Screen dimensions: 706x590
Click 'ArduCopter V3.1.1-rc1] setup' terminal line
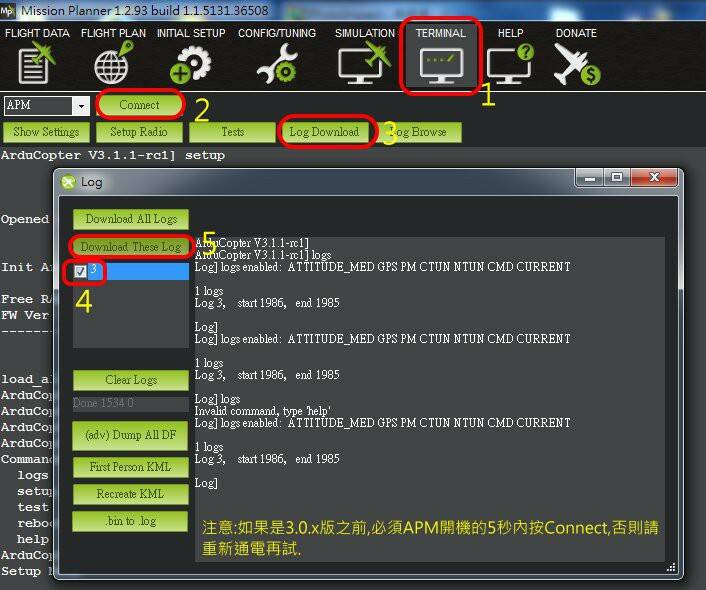113,155
